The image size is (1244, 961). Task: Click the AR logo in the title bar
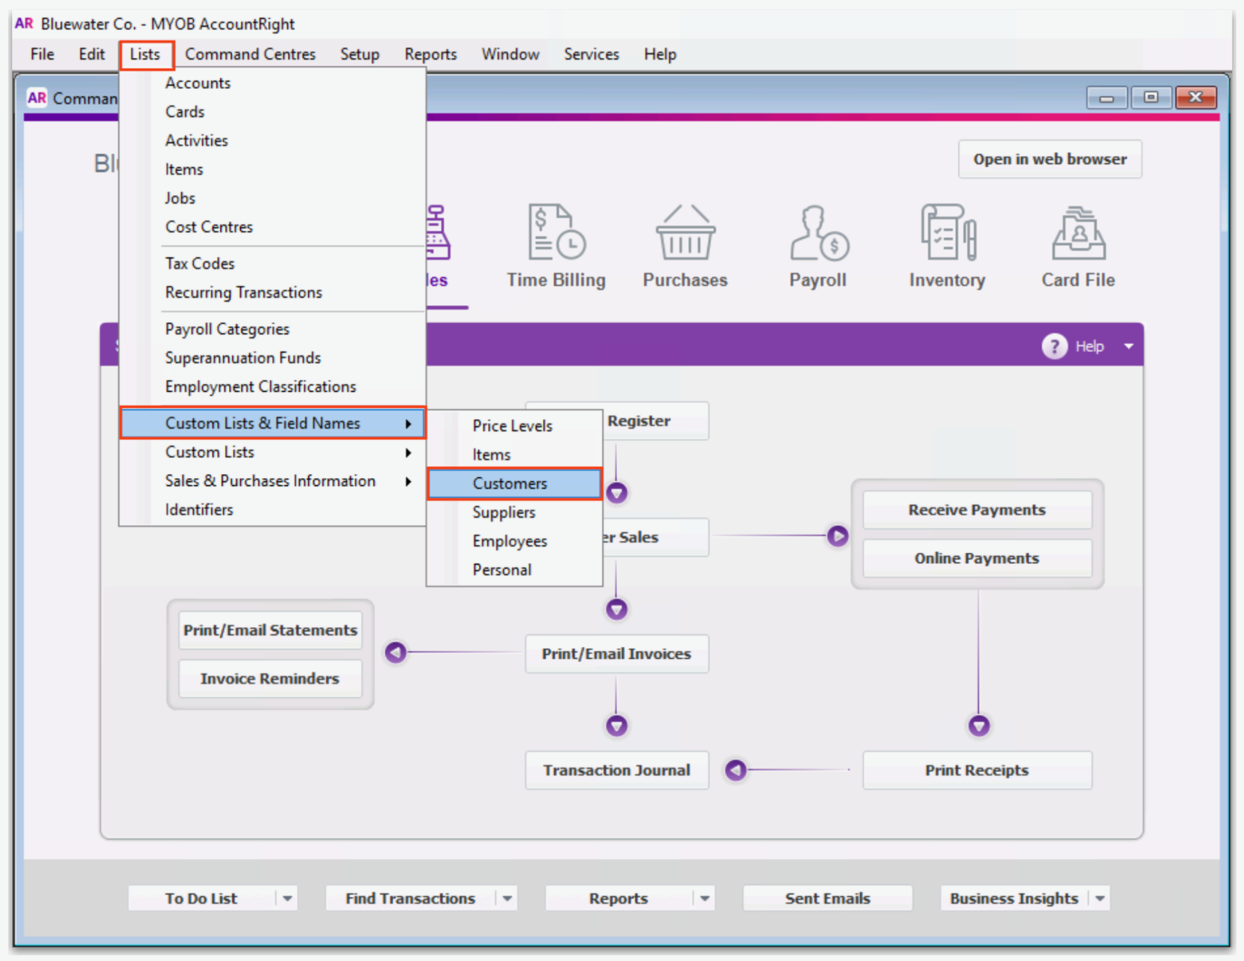coord(24,23)
